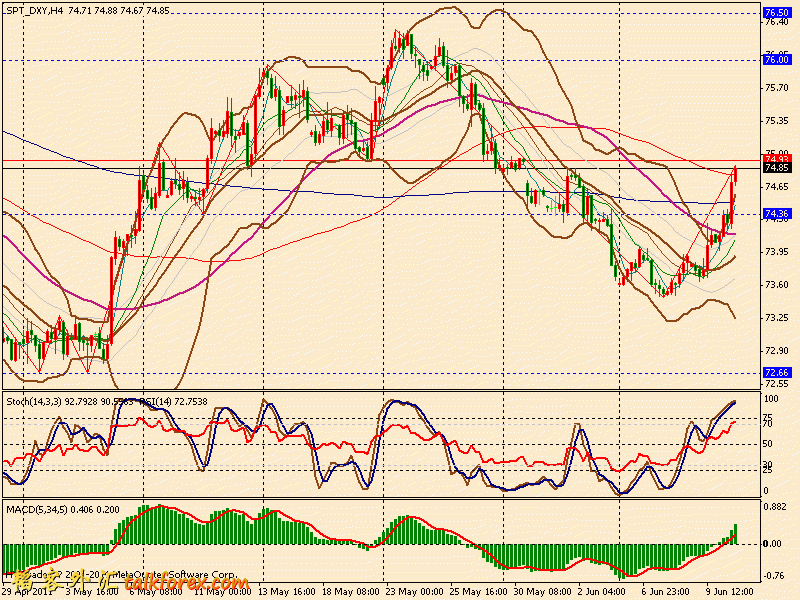The width and height of the screenshot is (800, 600).
Task: Click the 72.55 price axis label
Action: (777, 384)
